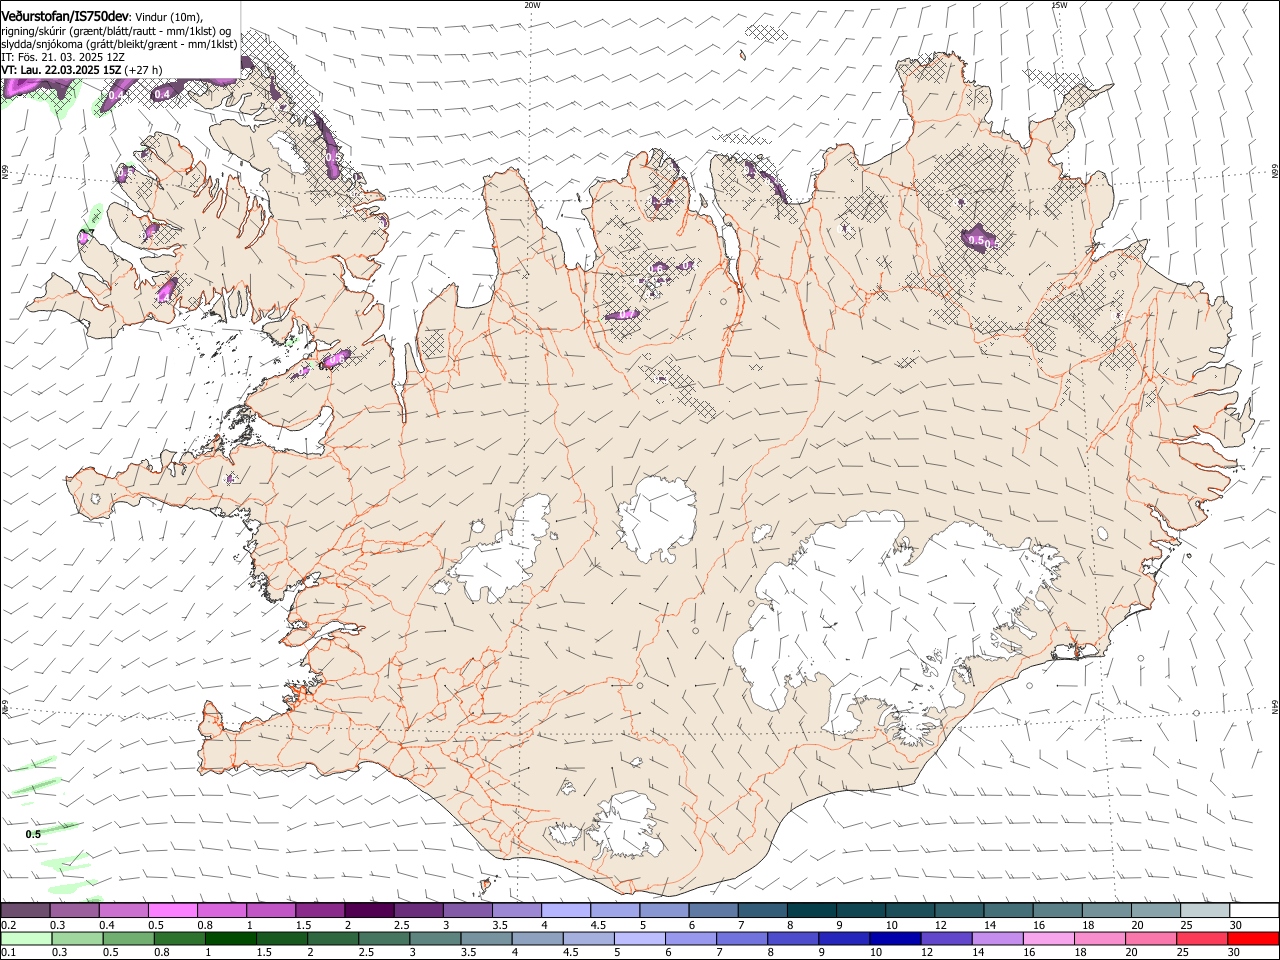Image resolution: width=1280 pixels, height=960 pixels.
Task: Pick lower-row purple swatch between 12 and 14
Action: pyautogui.click(x=947, y=938)
